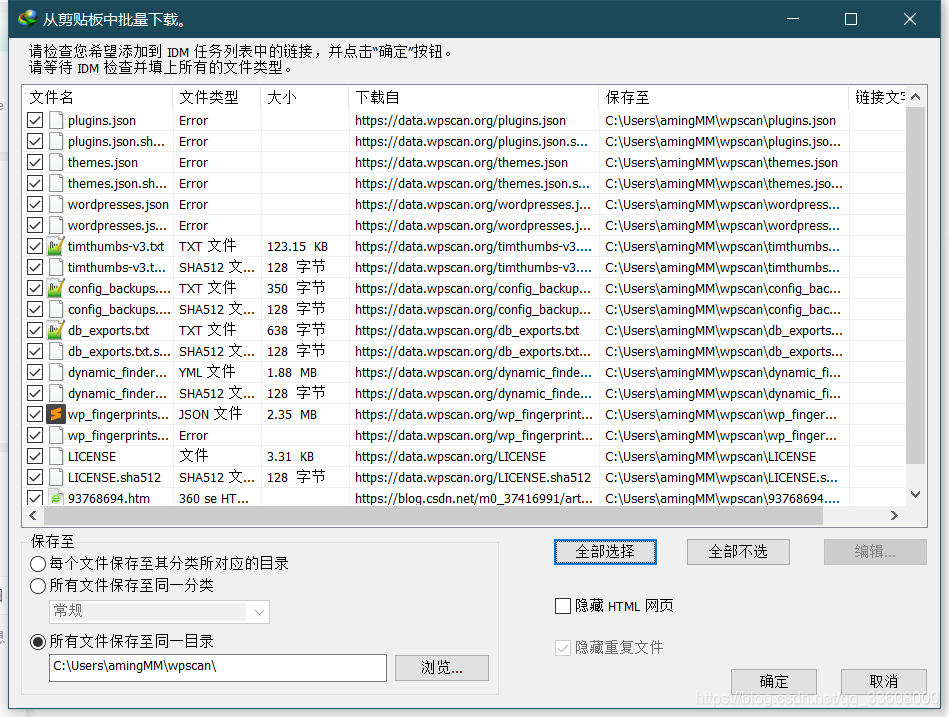Viewport: 949px width, 717px height.
Task: Uncheck the plugins.json.sh... checkbox
Action: pos(35,142)
